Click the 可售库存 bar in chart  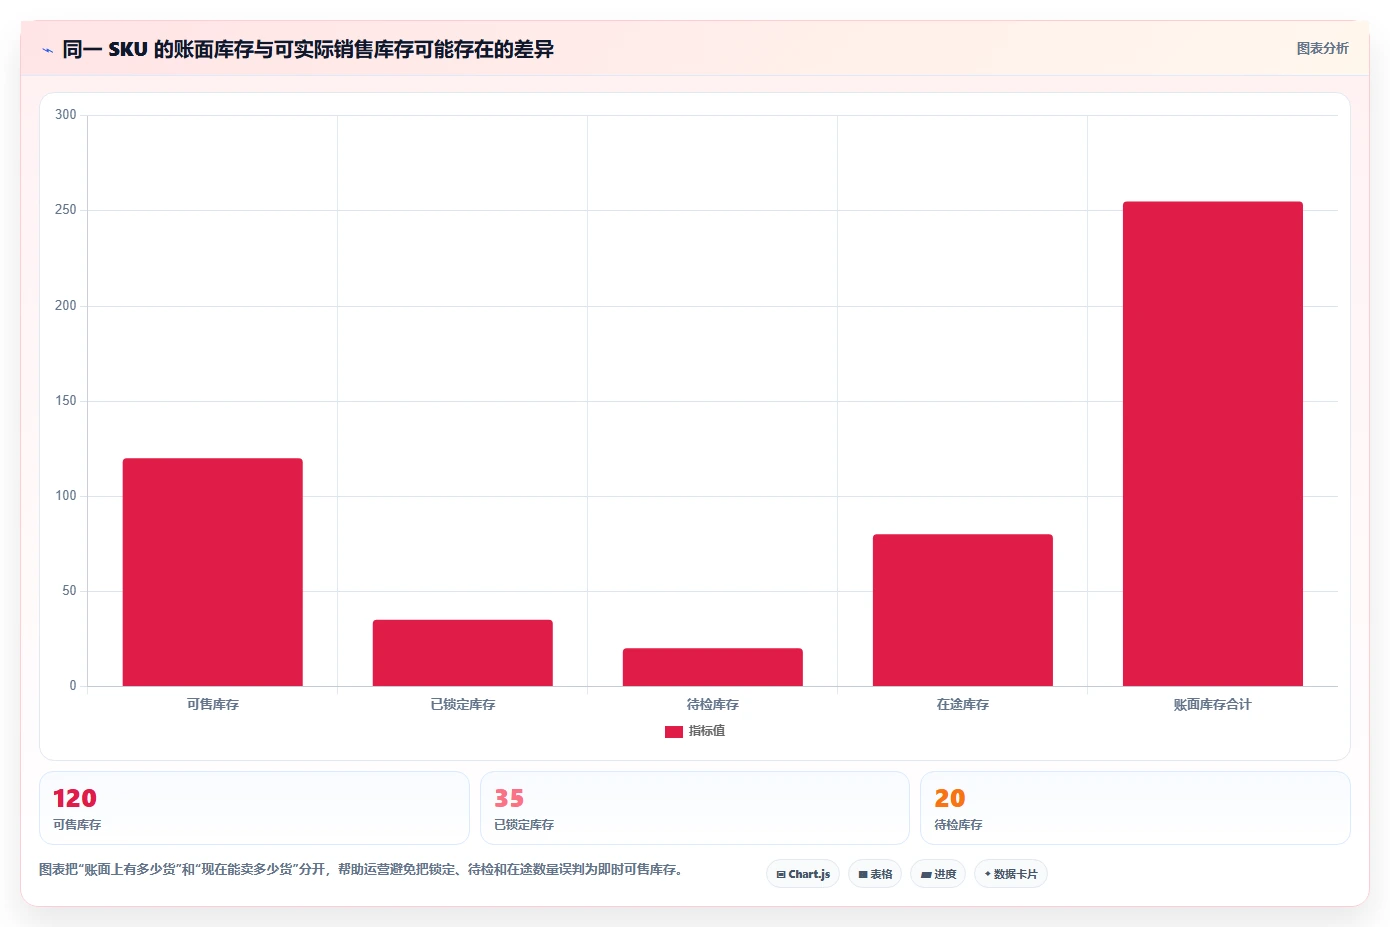(213, 572)
